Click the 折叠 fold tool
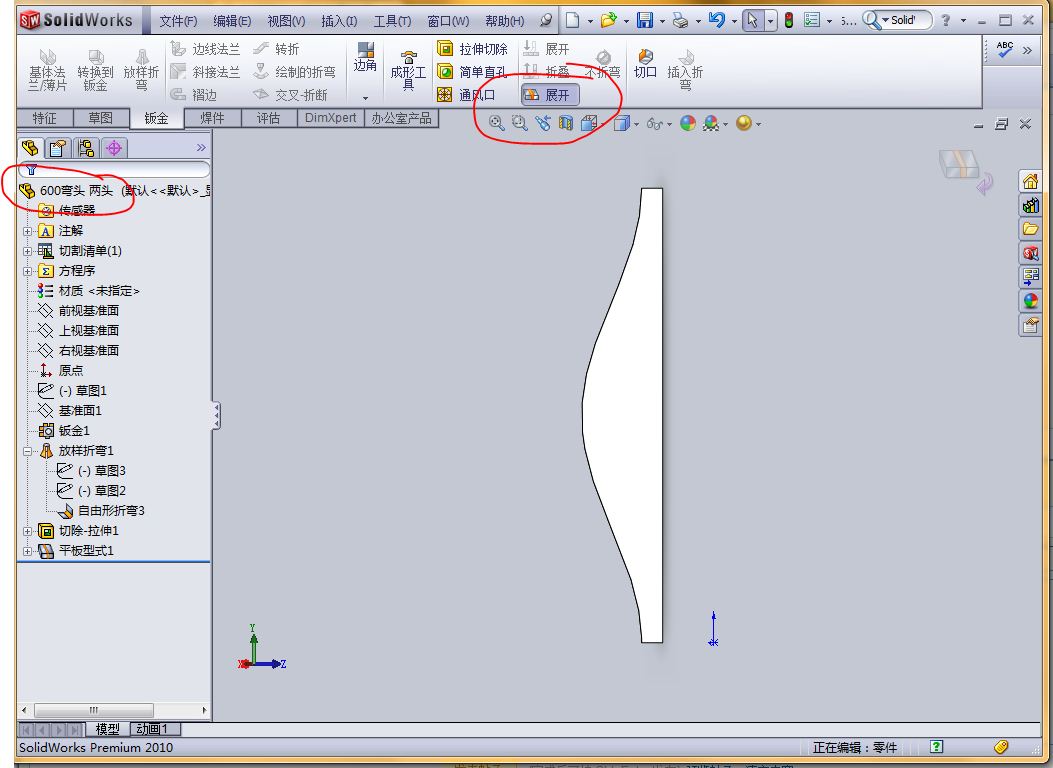 tap(546, 71)
